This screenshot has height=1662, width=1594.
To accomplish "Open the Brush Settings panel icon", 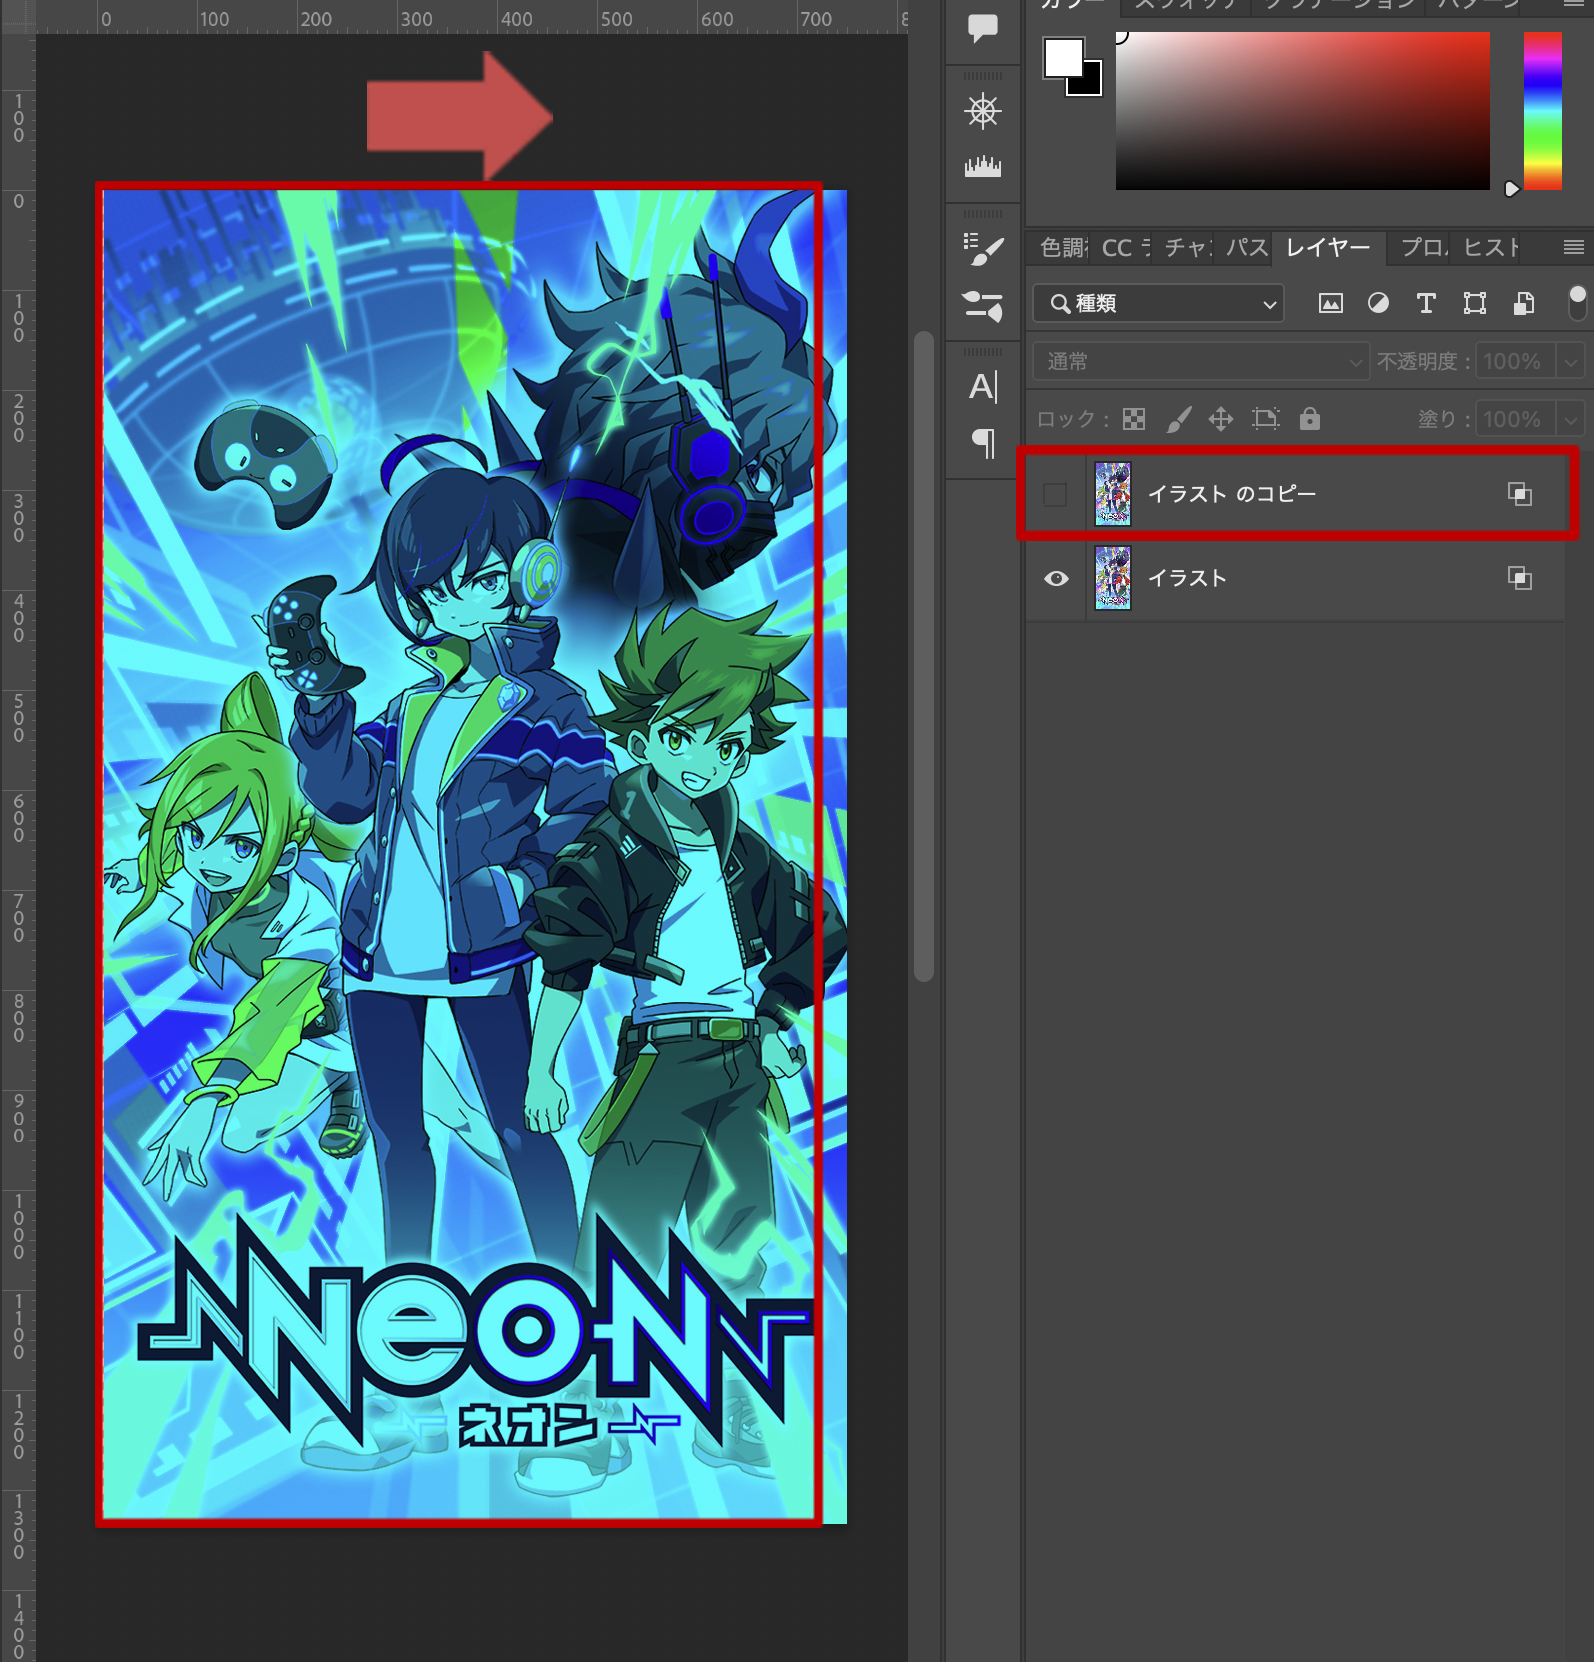I will [x=983, y=305].
